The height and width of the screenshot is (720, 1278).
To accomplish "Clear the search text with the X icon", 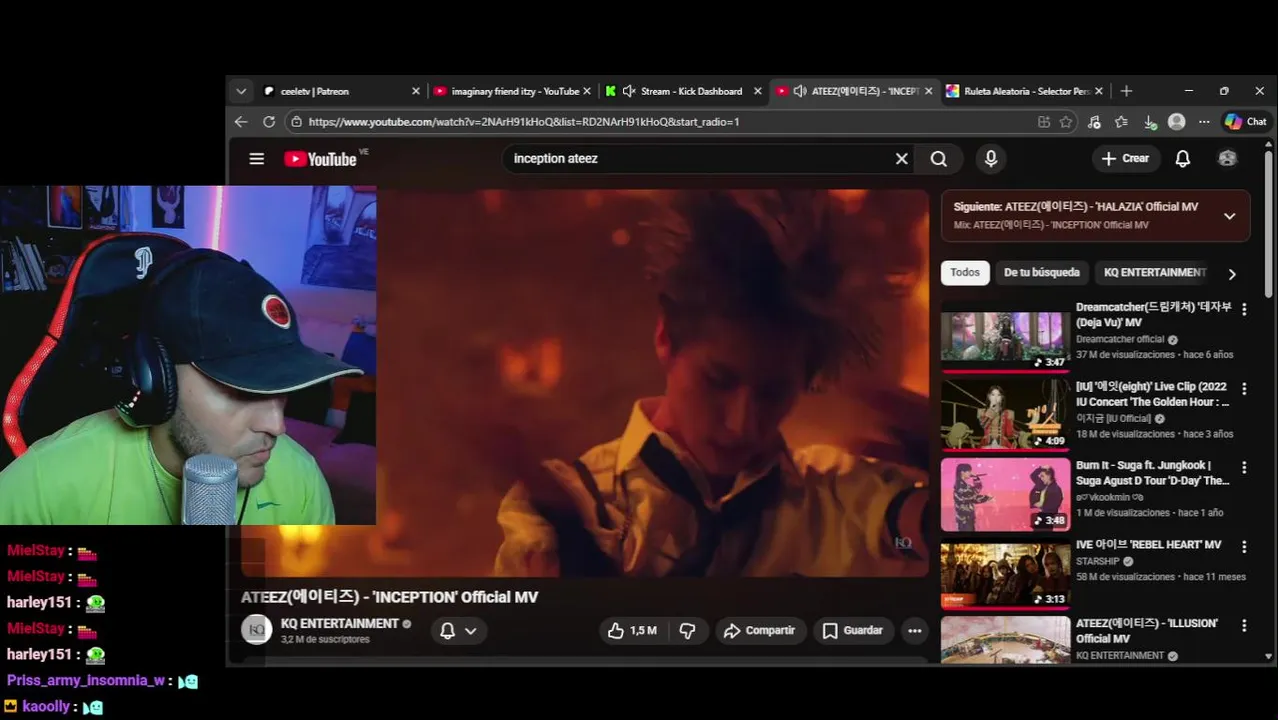I will click(x=902, y=158).
